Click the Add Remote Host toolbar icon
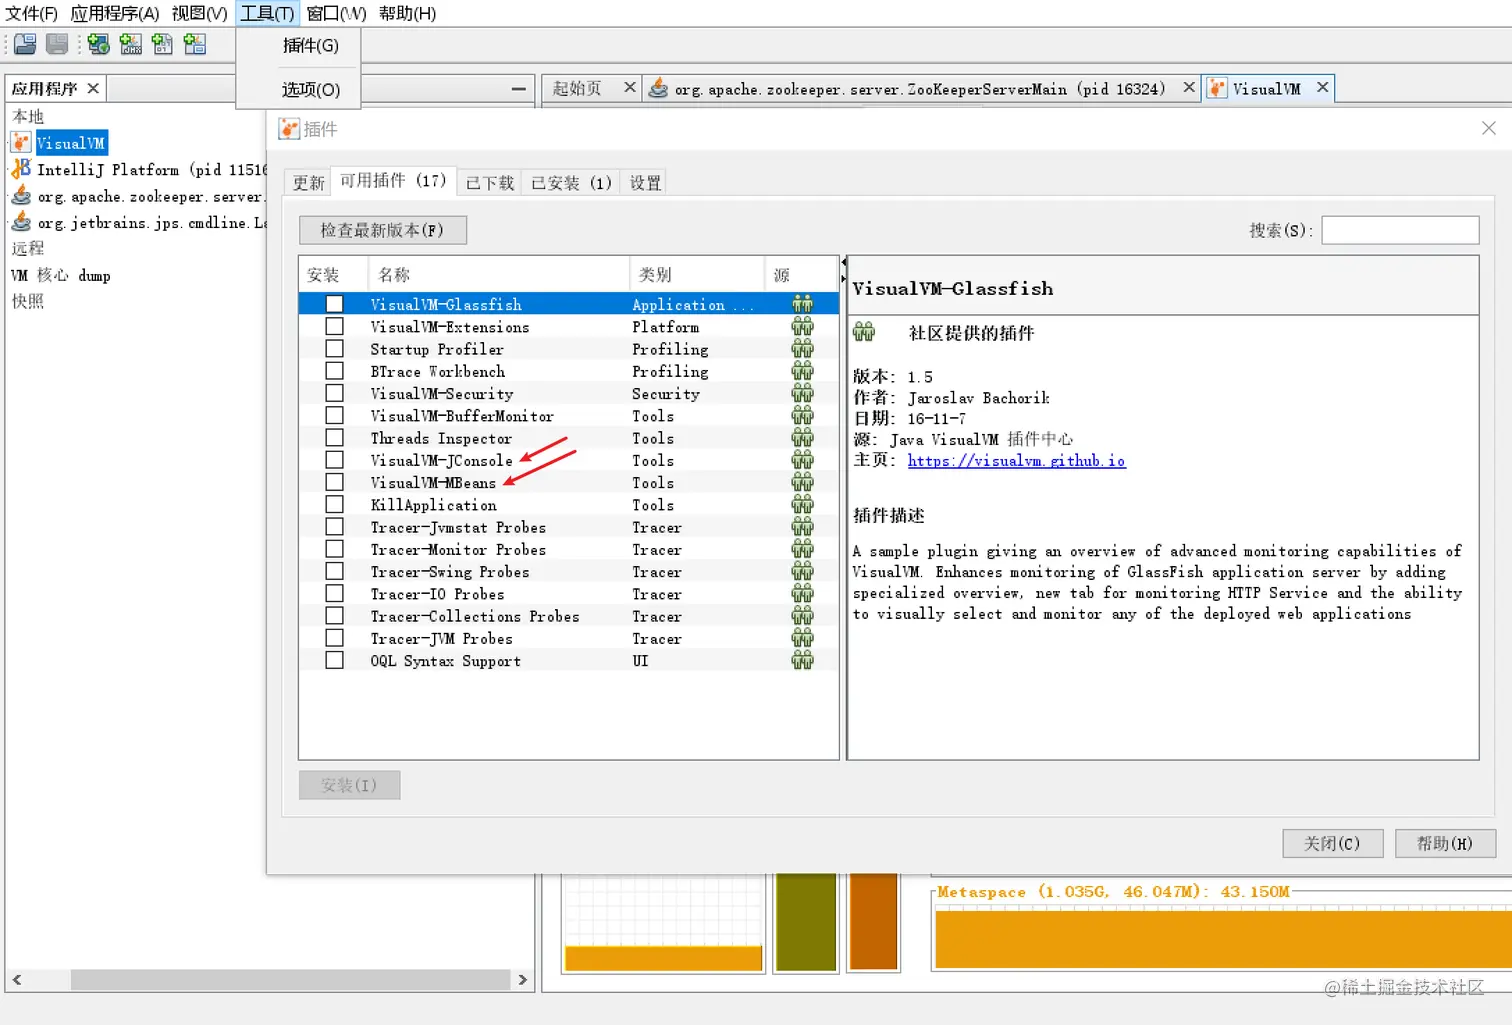Viewport: 1512px width, 1025px height. pyautogui.click(x=98, y=44)
